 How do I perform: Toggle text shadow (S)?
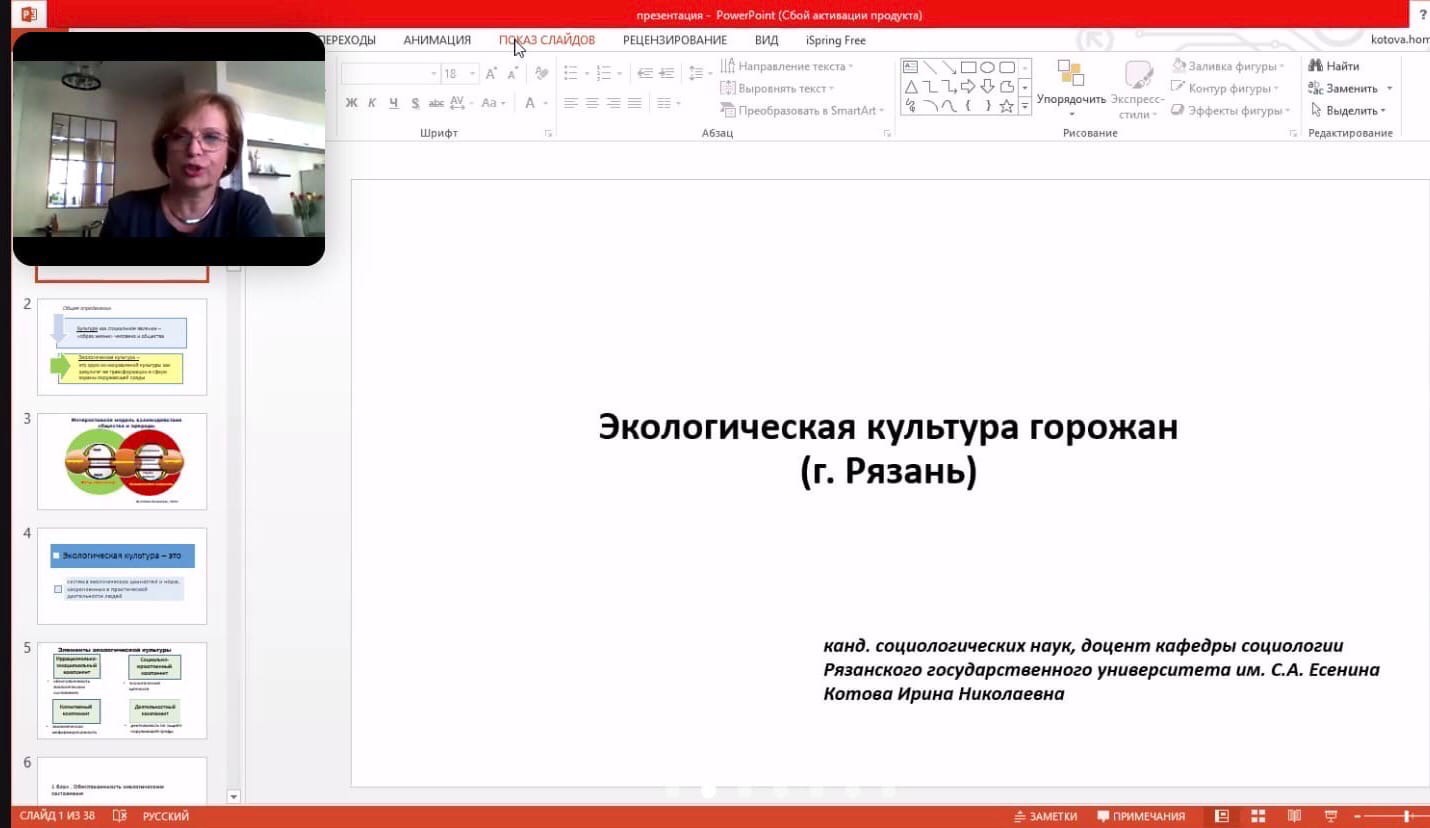point(414,103)
